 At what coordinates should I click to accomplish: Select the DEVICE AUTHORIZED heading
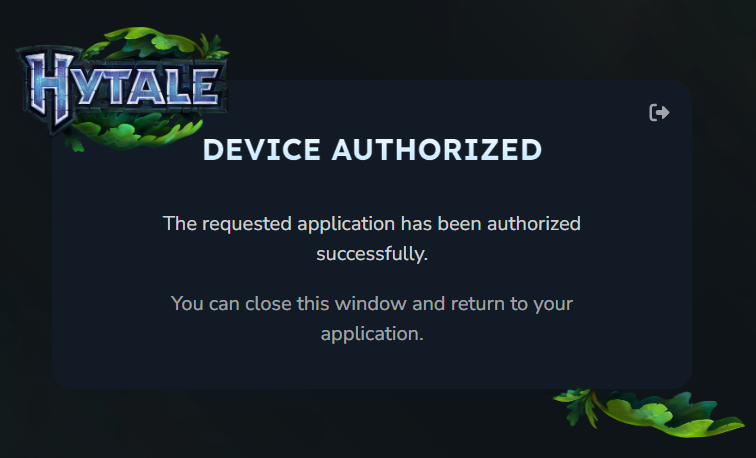pyautogui.click(x=372, y=149)
